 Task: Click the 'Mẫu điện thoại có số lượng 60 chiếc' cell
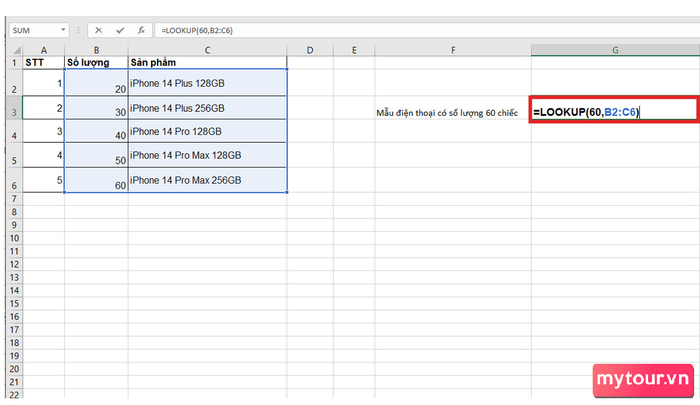(x=453, y=108)
